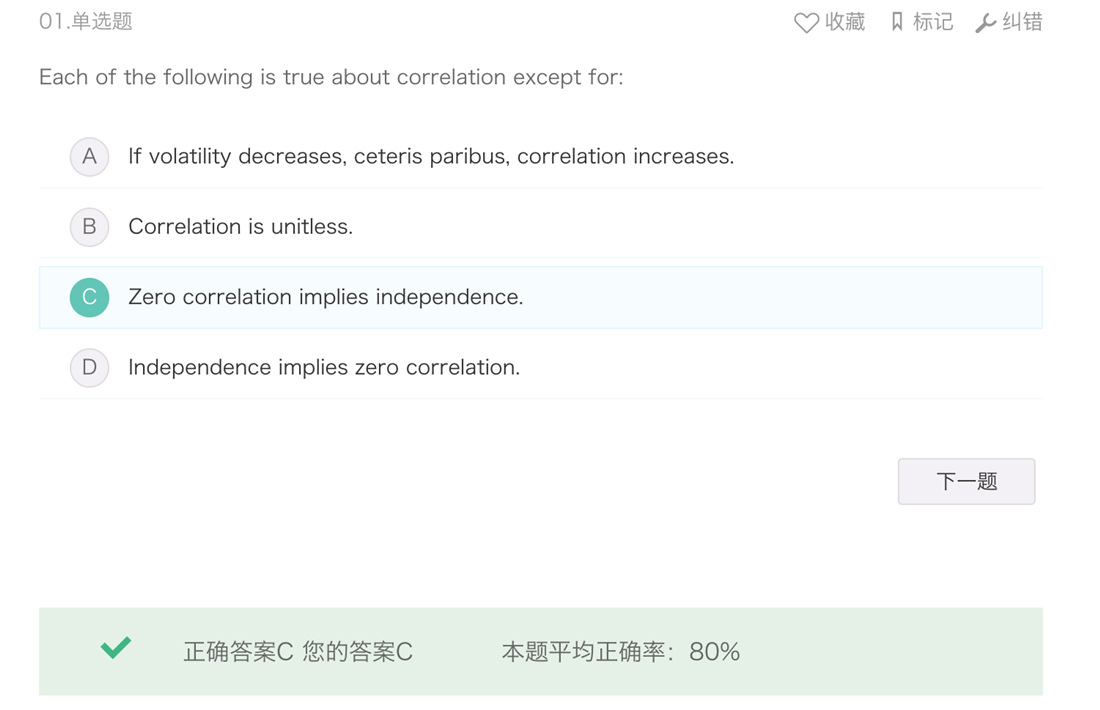Click the 纠错 report error label

click(x=1022, y=22)
